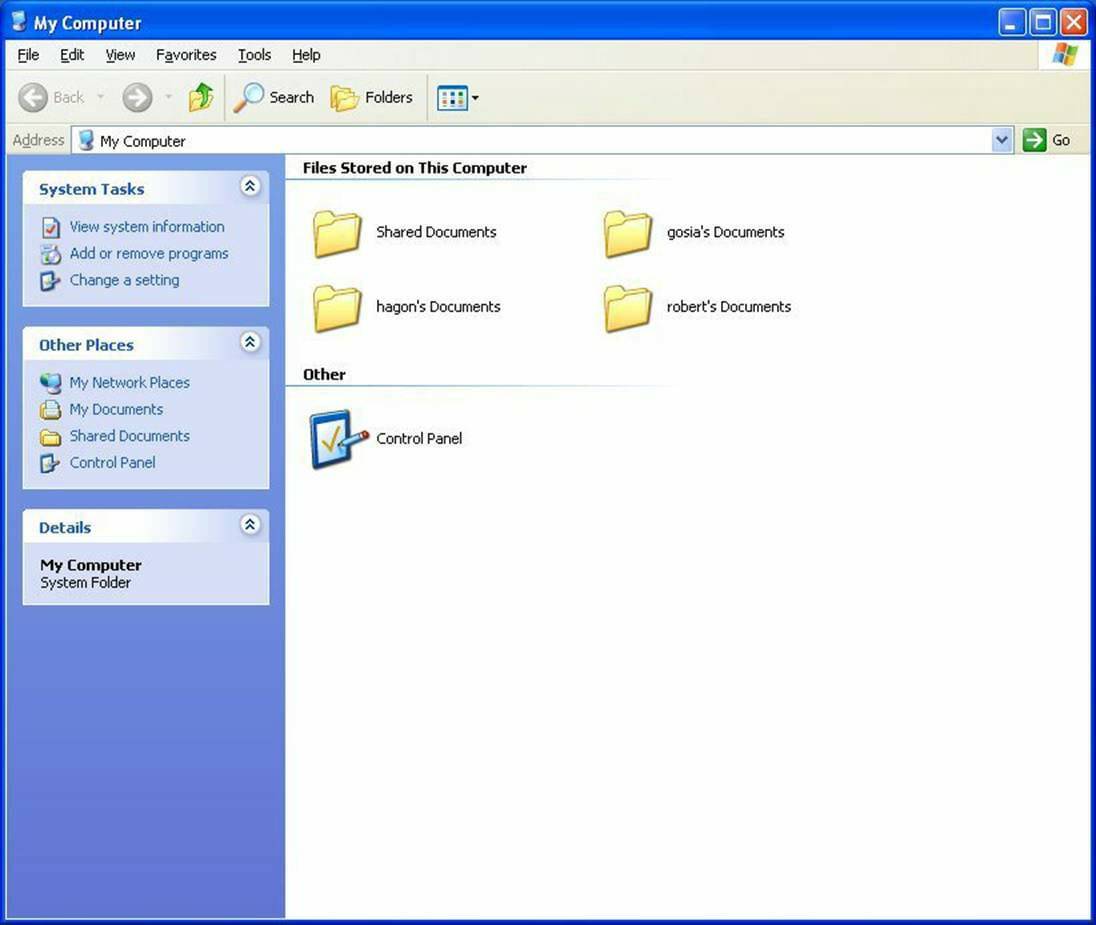
Task: Collapse the System Tasks panel
Action: pos(249,186)
